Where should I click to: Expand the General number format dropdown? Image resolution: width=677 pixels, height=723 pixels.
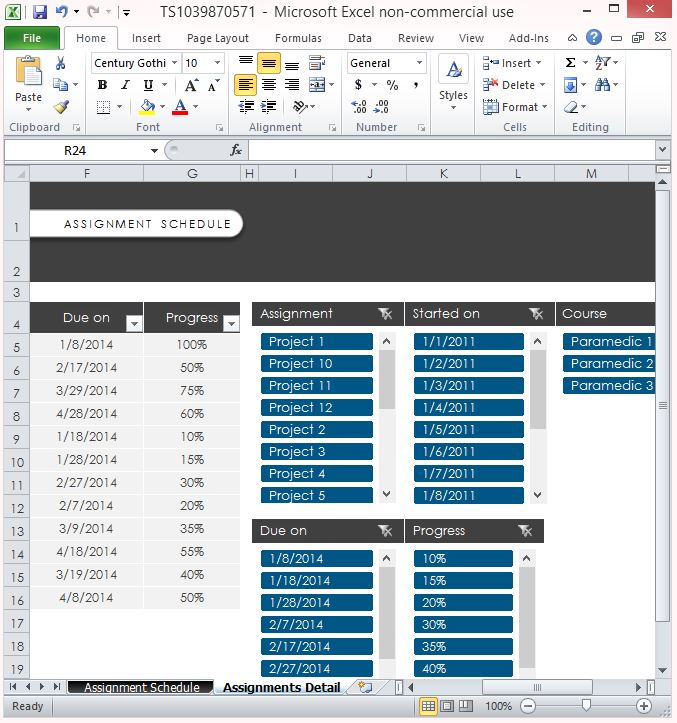coord(419,63)
